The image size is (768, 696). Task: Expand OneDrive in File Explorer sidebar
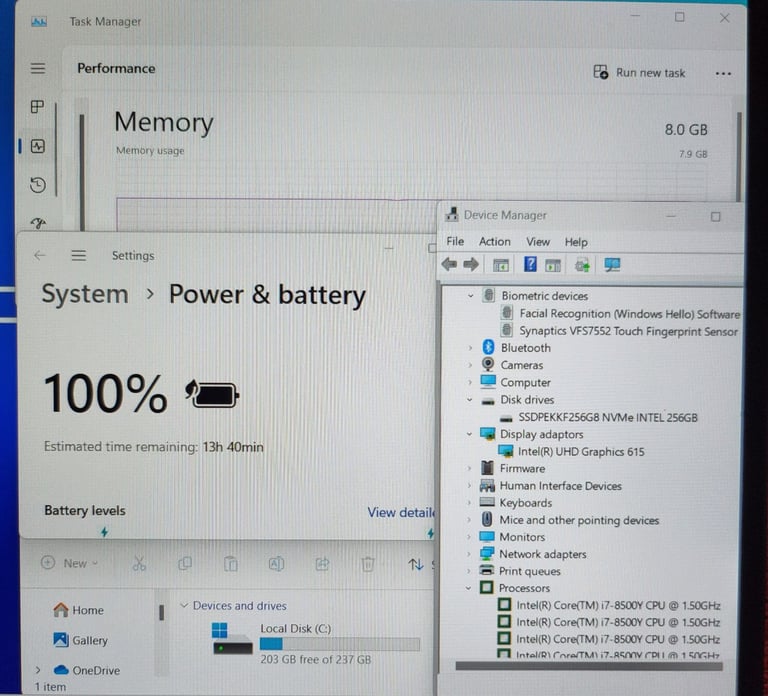pos(38,670)
